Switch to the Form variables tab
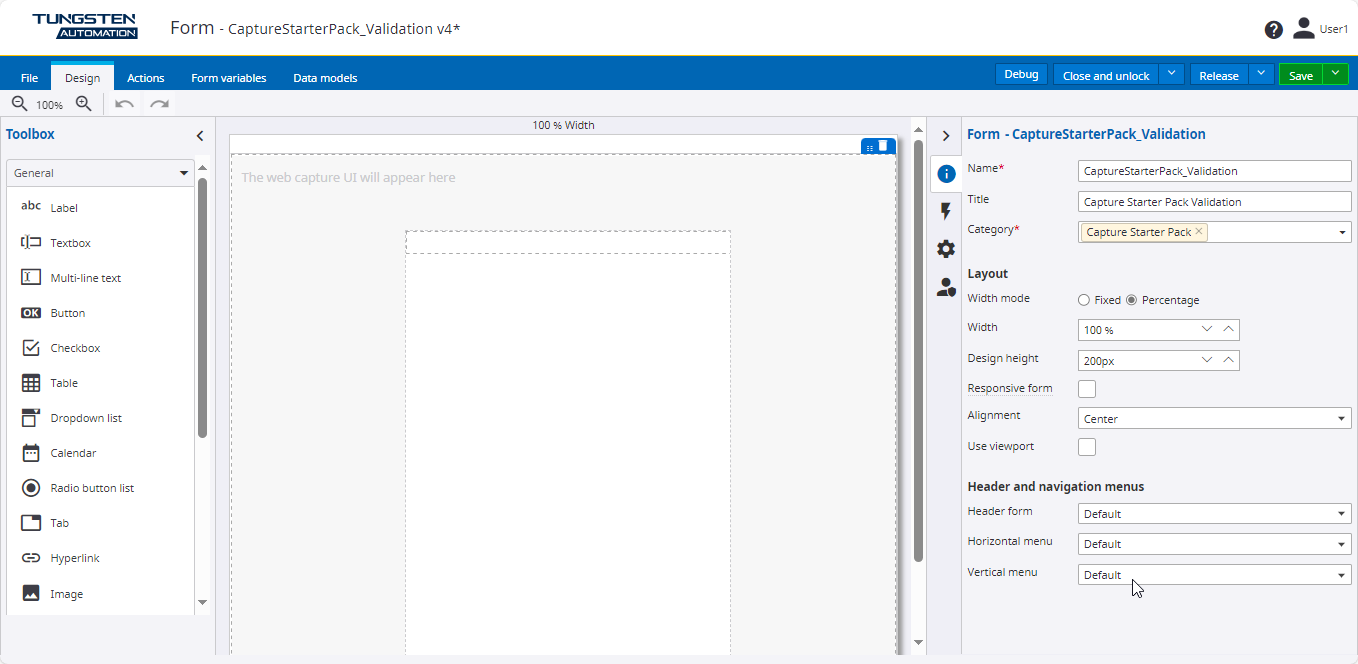Viewport: 1358px width, 664px height. click(x=229, y=78)
